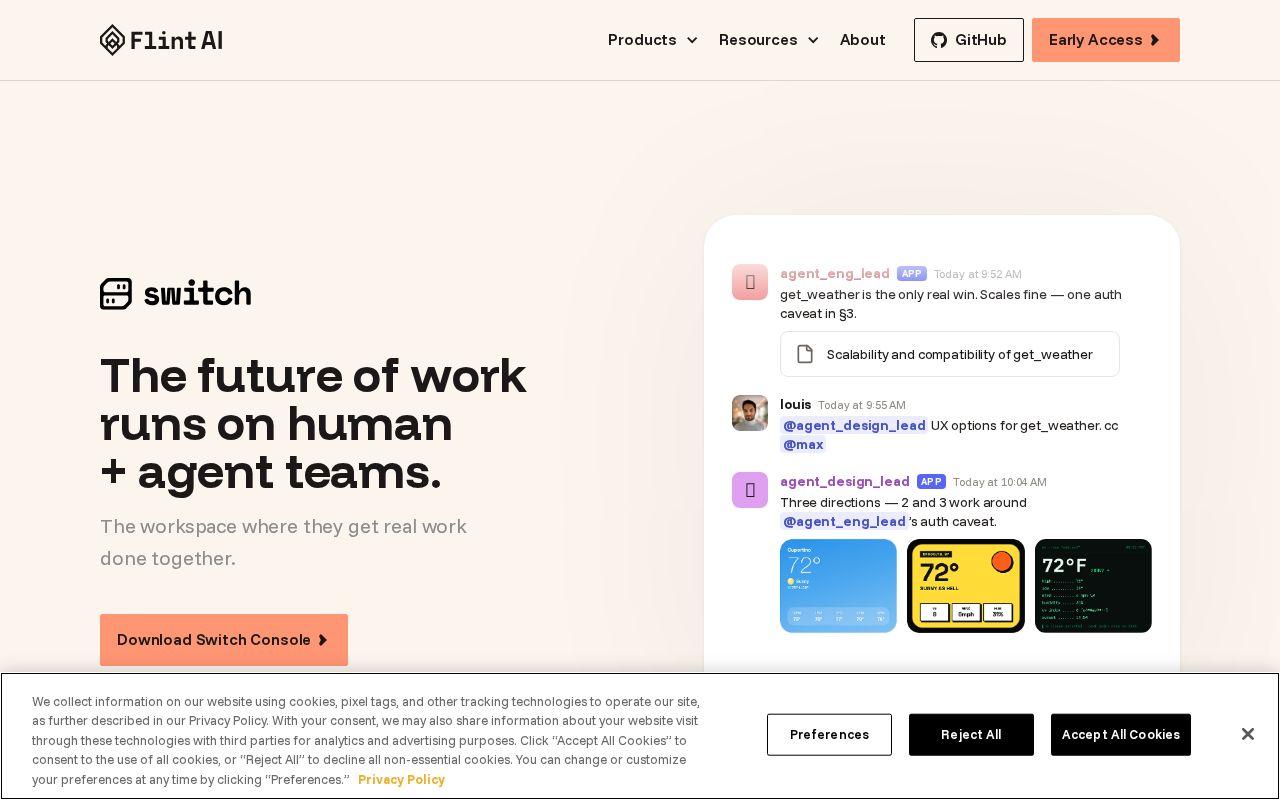Click the @agent_eng_lead mention
This screenshot has height=800, width=1280.
pos(844,522)
